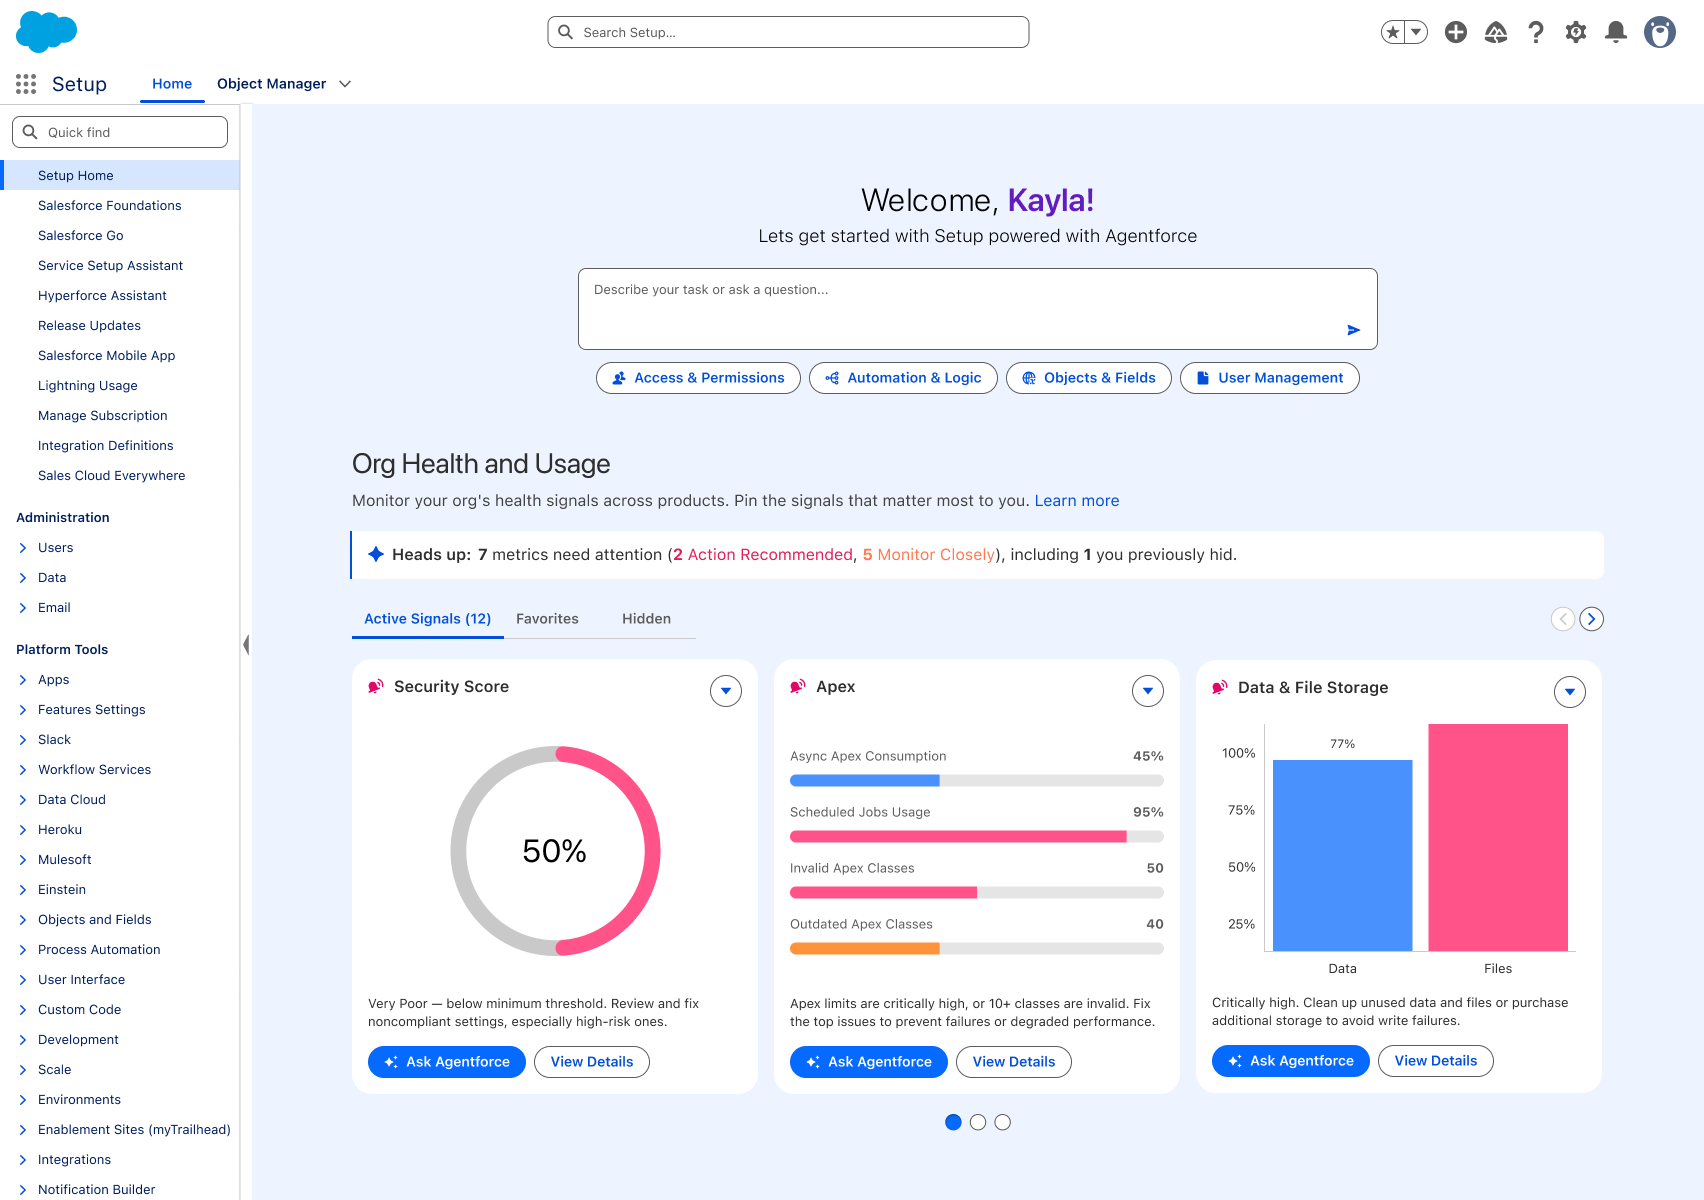Click the magnifier icon in Search Setup

(x=565, y=32)
